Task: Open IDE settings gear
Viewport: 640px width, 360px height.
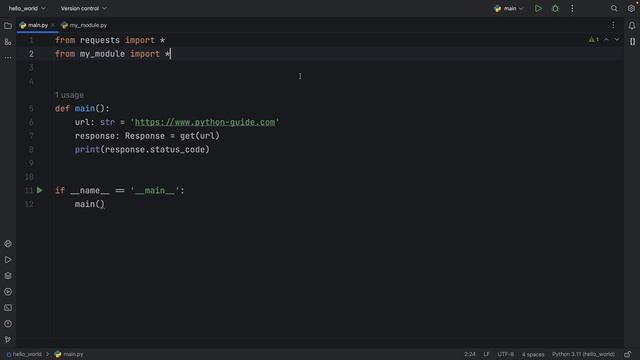Action: 631,9
